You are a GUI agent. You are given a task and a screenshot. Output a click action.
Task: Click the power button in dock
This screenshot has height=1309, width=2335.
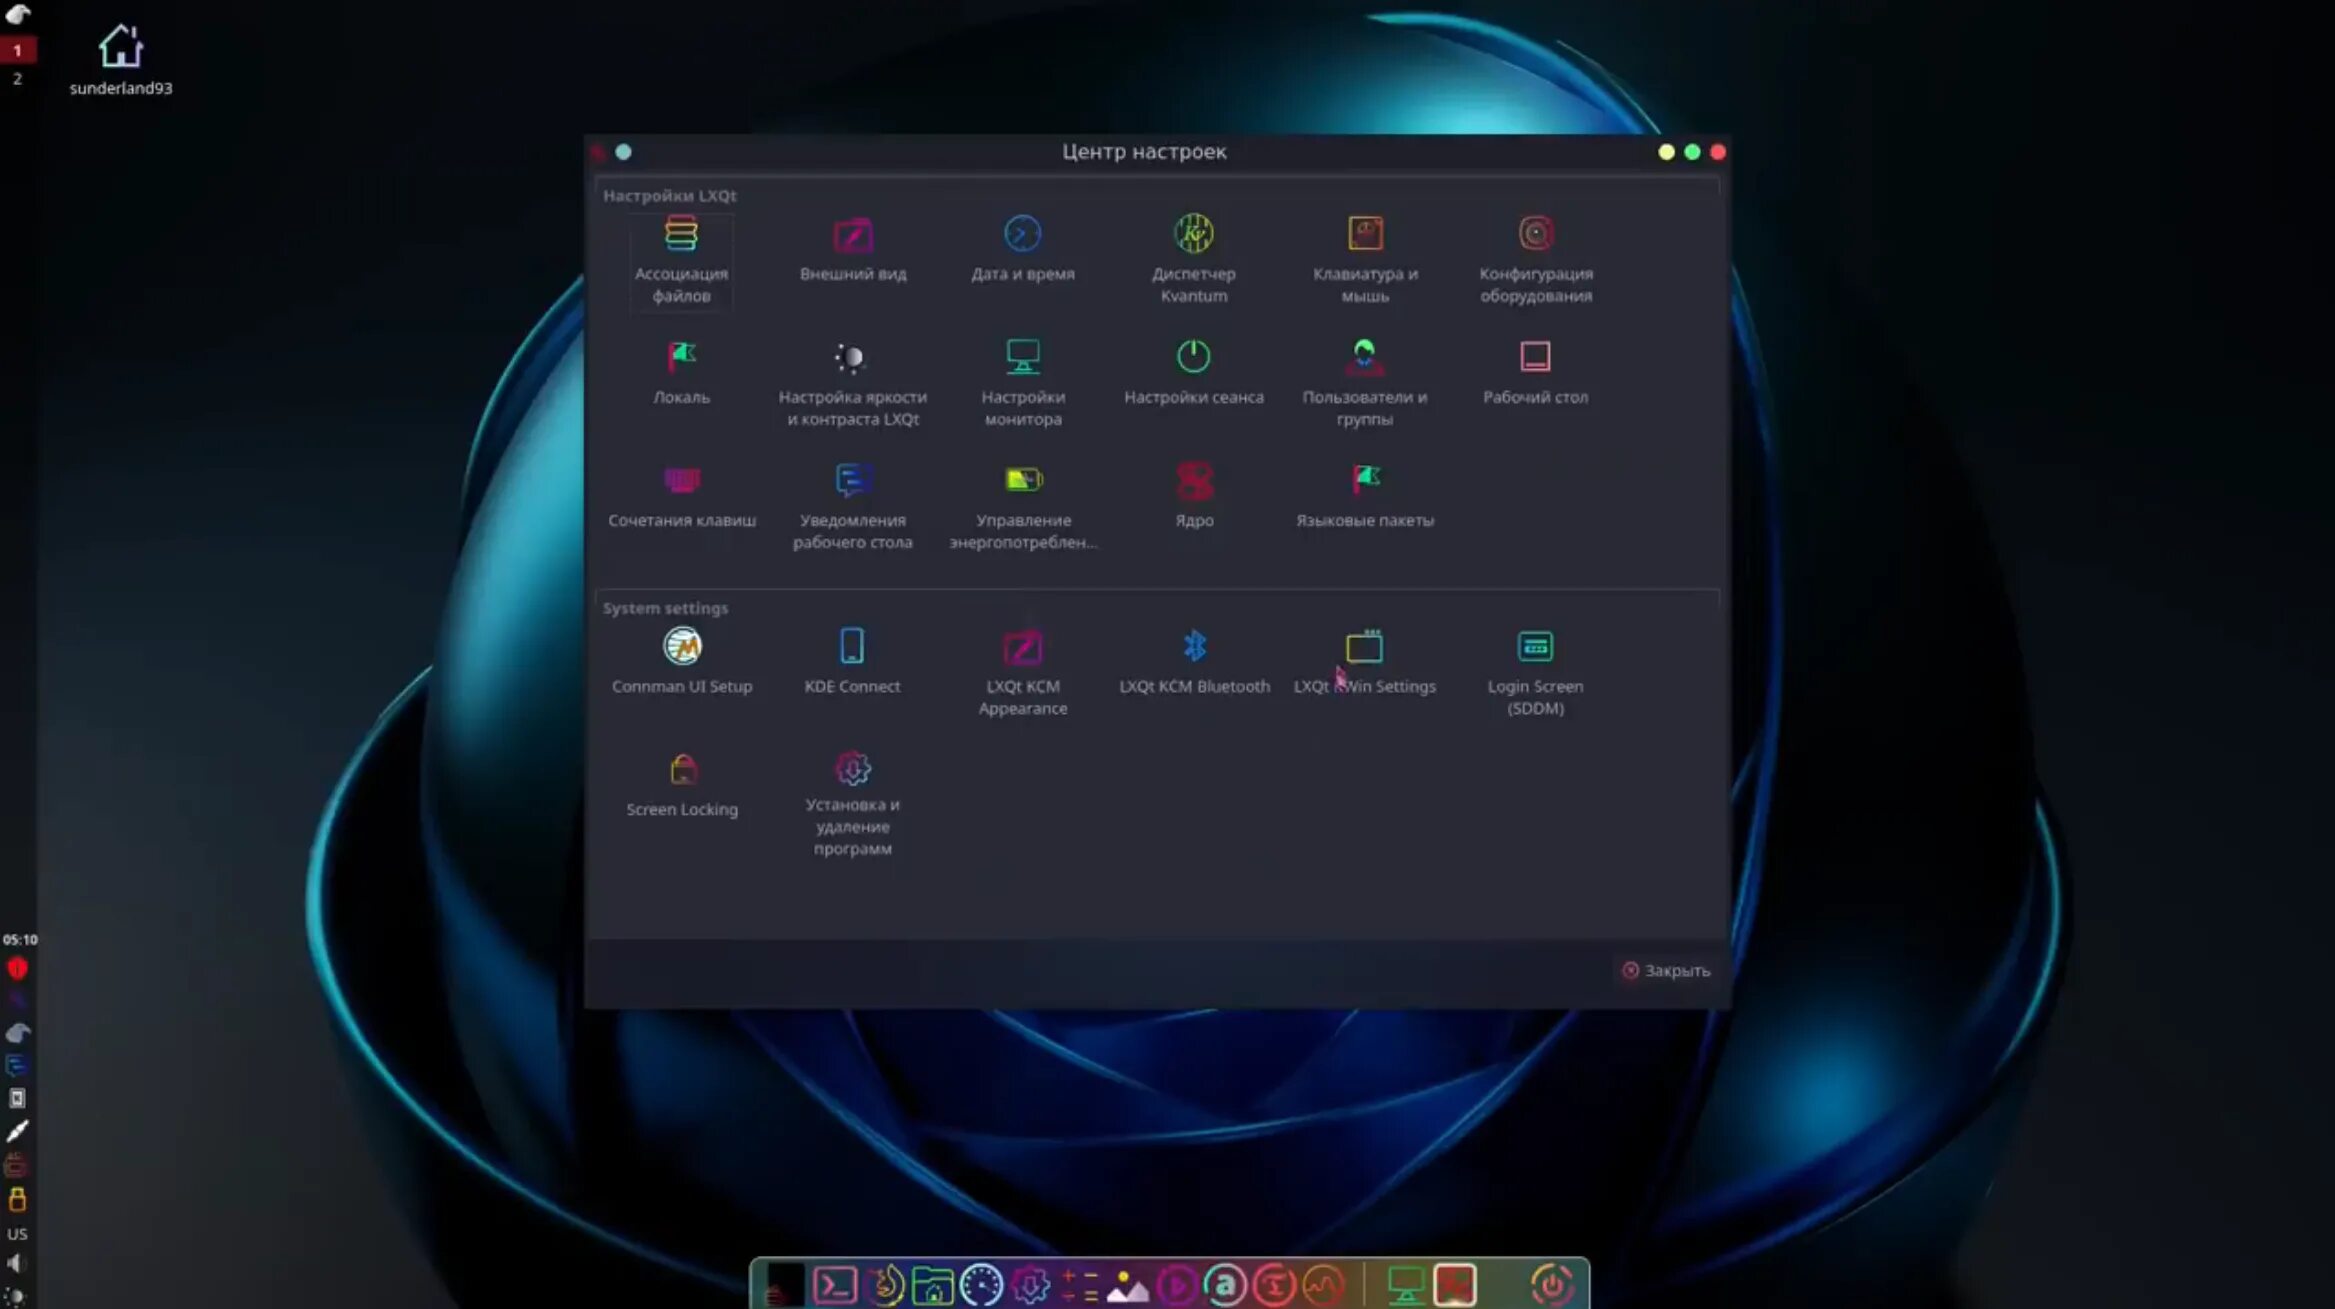pos(1551,1285)
